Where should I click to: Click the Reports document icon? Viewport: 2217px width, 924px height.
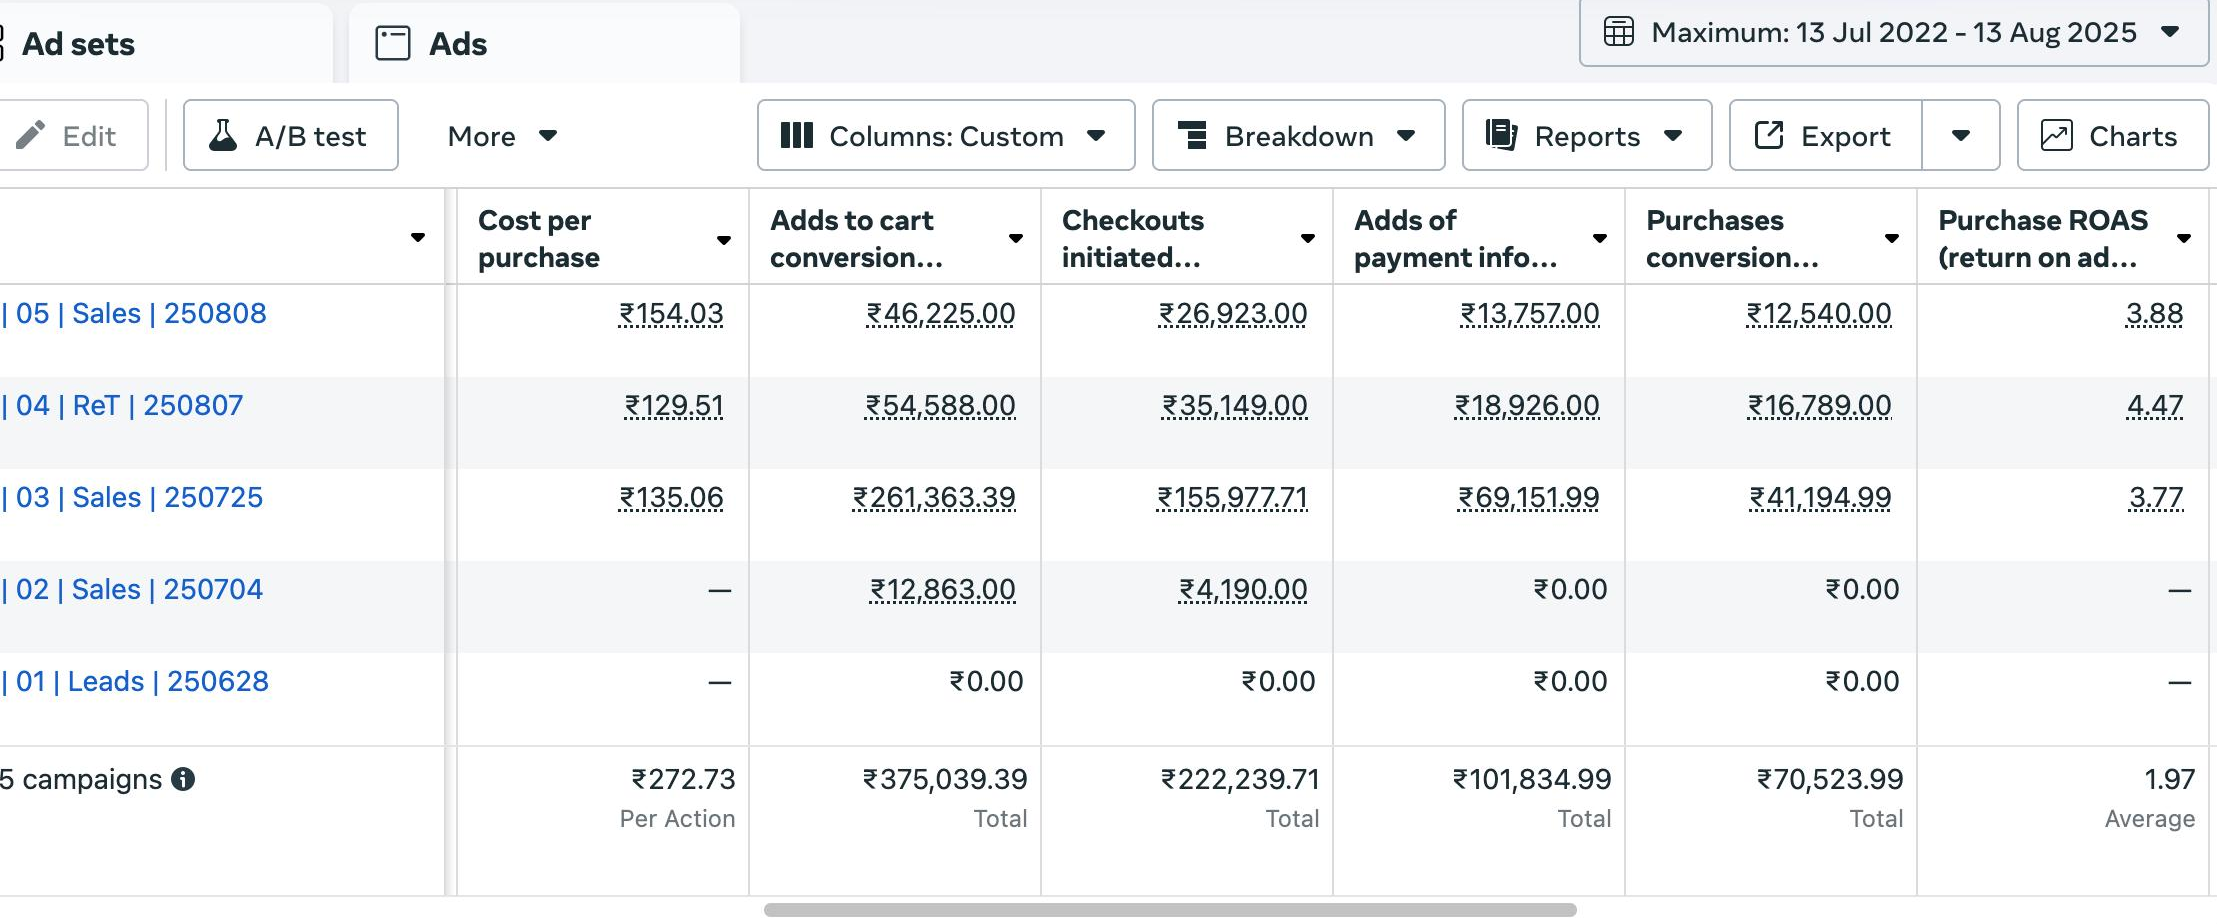(1501, 135)
